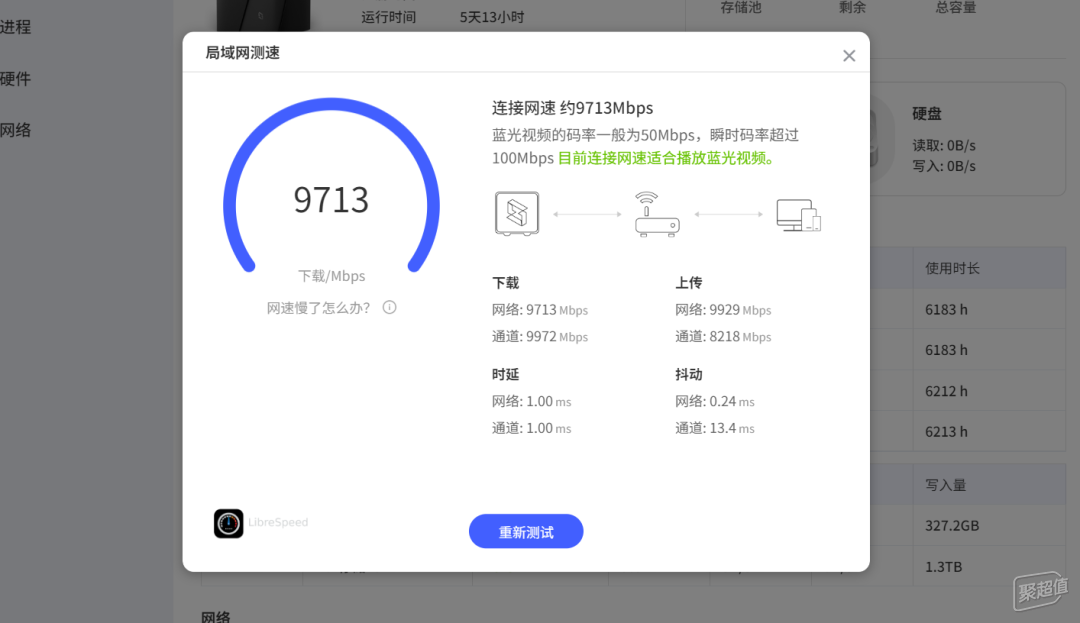
Task: Click the 下载/Mbps gauge label
Action: (331, 276)
